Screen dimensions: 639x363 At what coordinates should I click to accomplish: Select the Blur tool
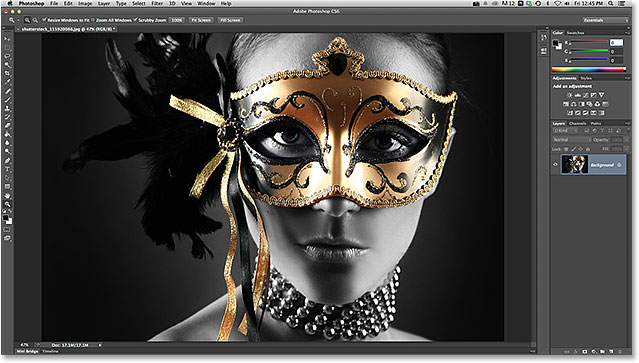tap(7, 143)
